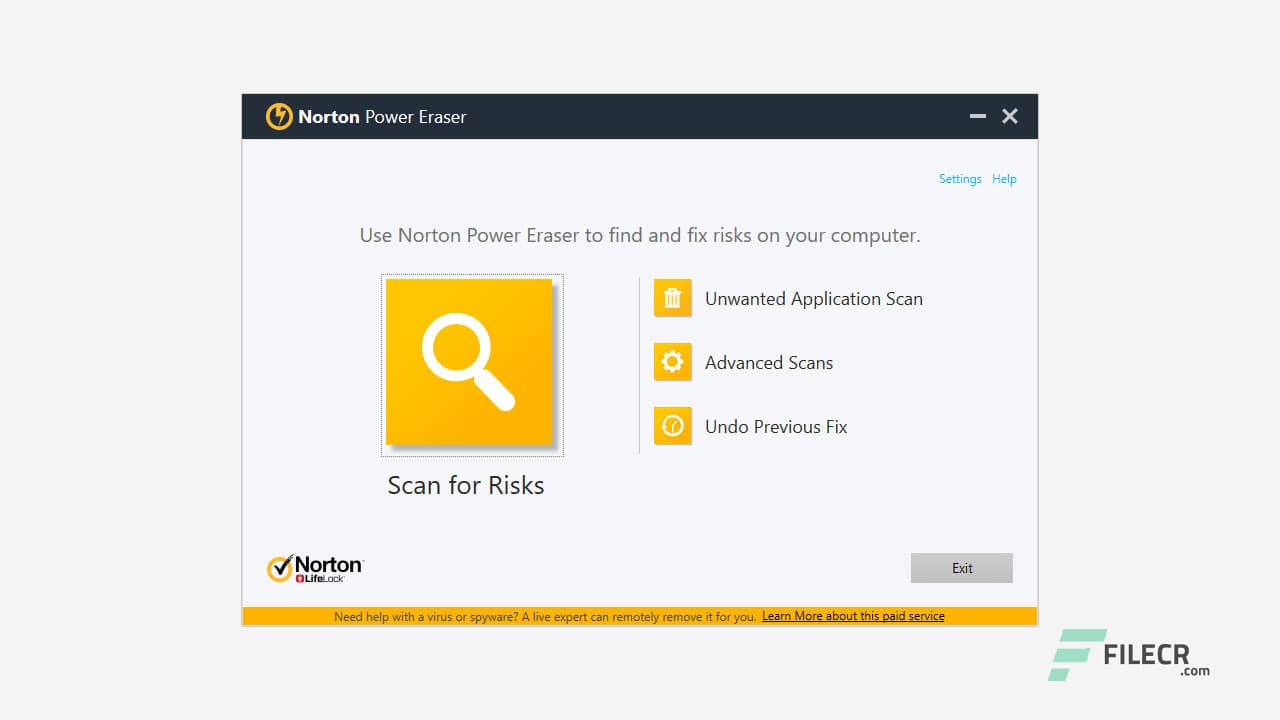This screenshot has width=1280, height=720.
Task: Click the Advanced Scans gear icon
Action: (672, 361)
